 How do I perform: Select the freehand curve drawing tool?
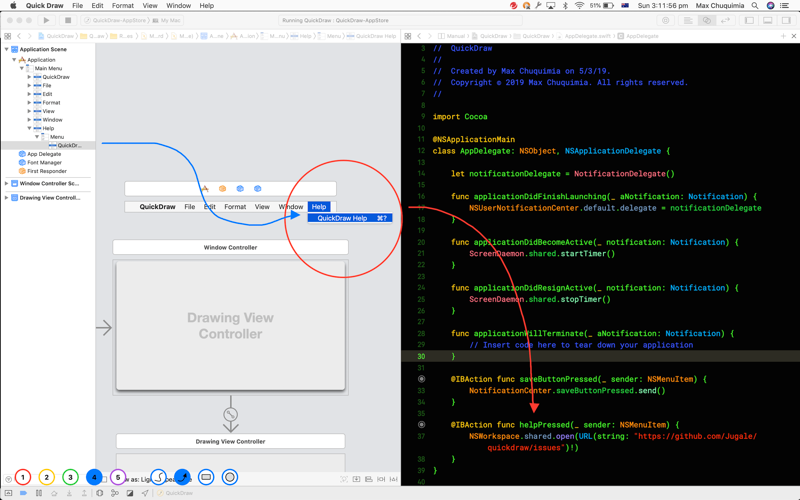coord(159,477)
